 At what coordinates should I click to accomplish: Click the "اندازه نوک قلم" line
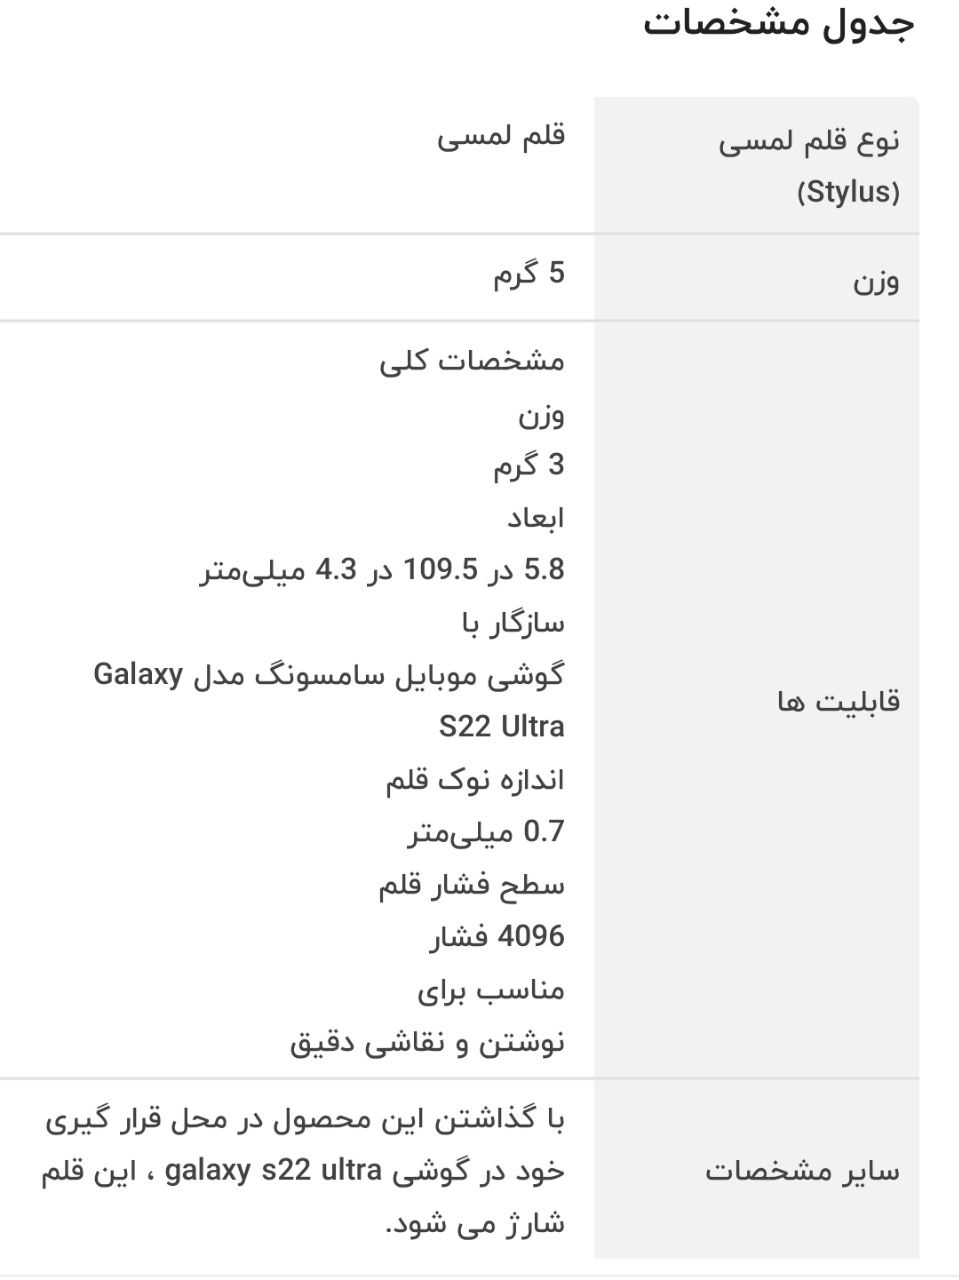(x=475, y=780)
